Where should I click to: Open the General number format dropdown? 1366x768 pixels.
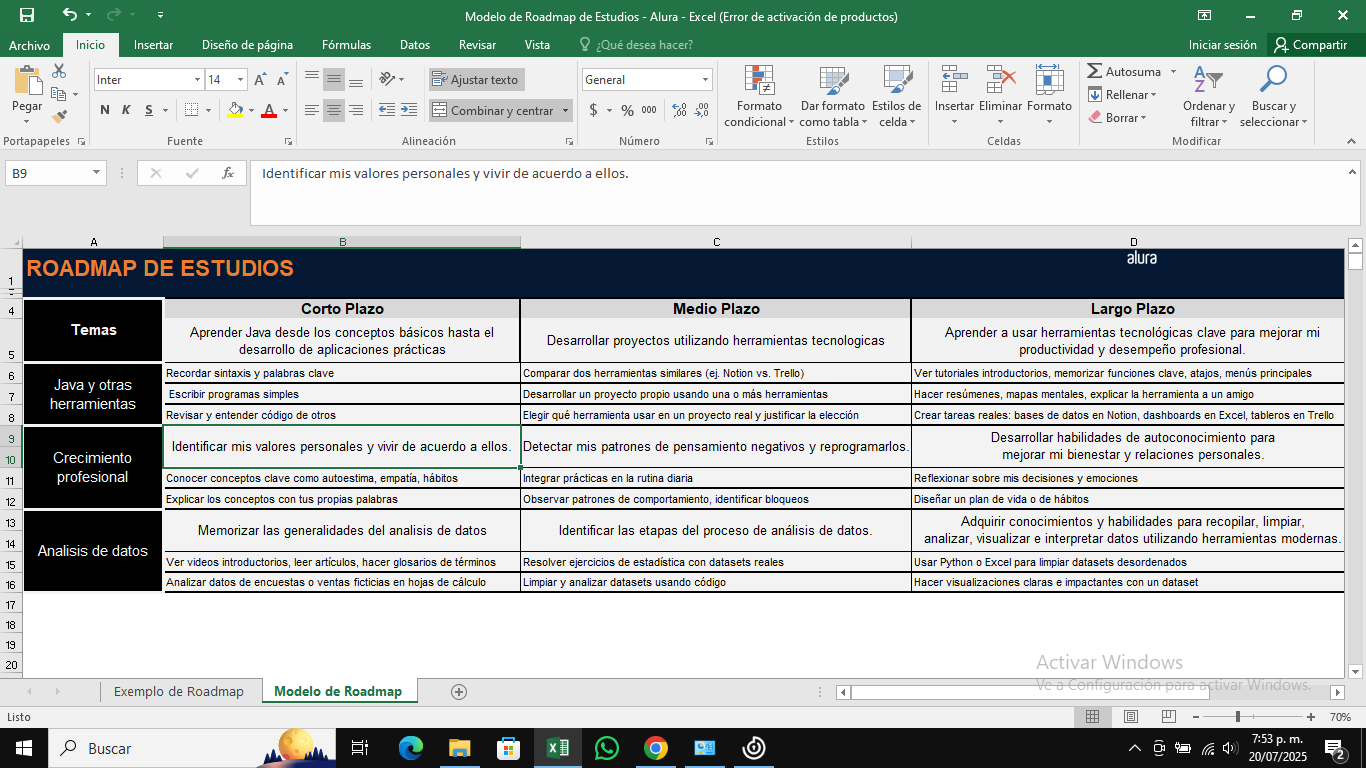(x=705, y=80)
